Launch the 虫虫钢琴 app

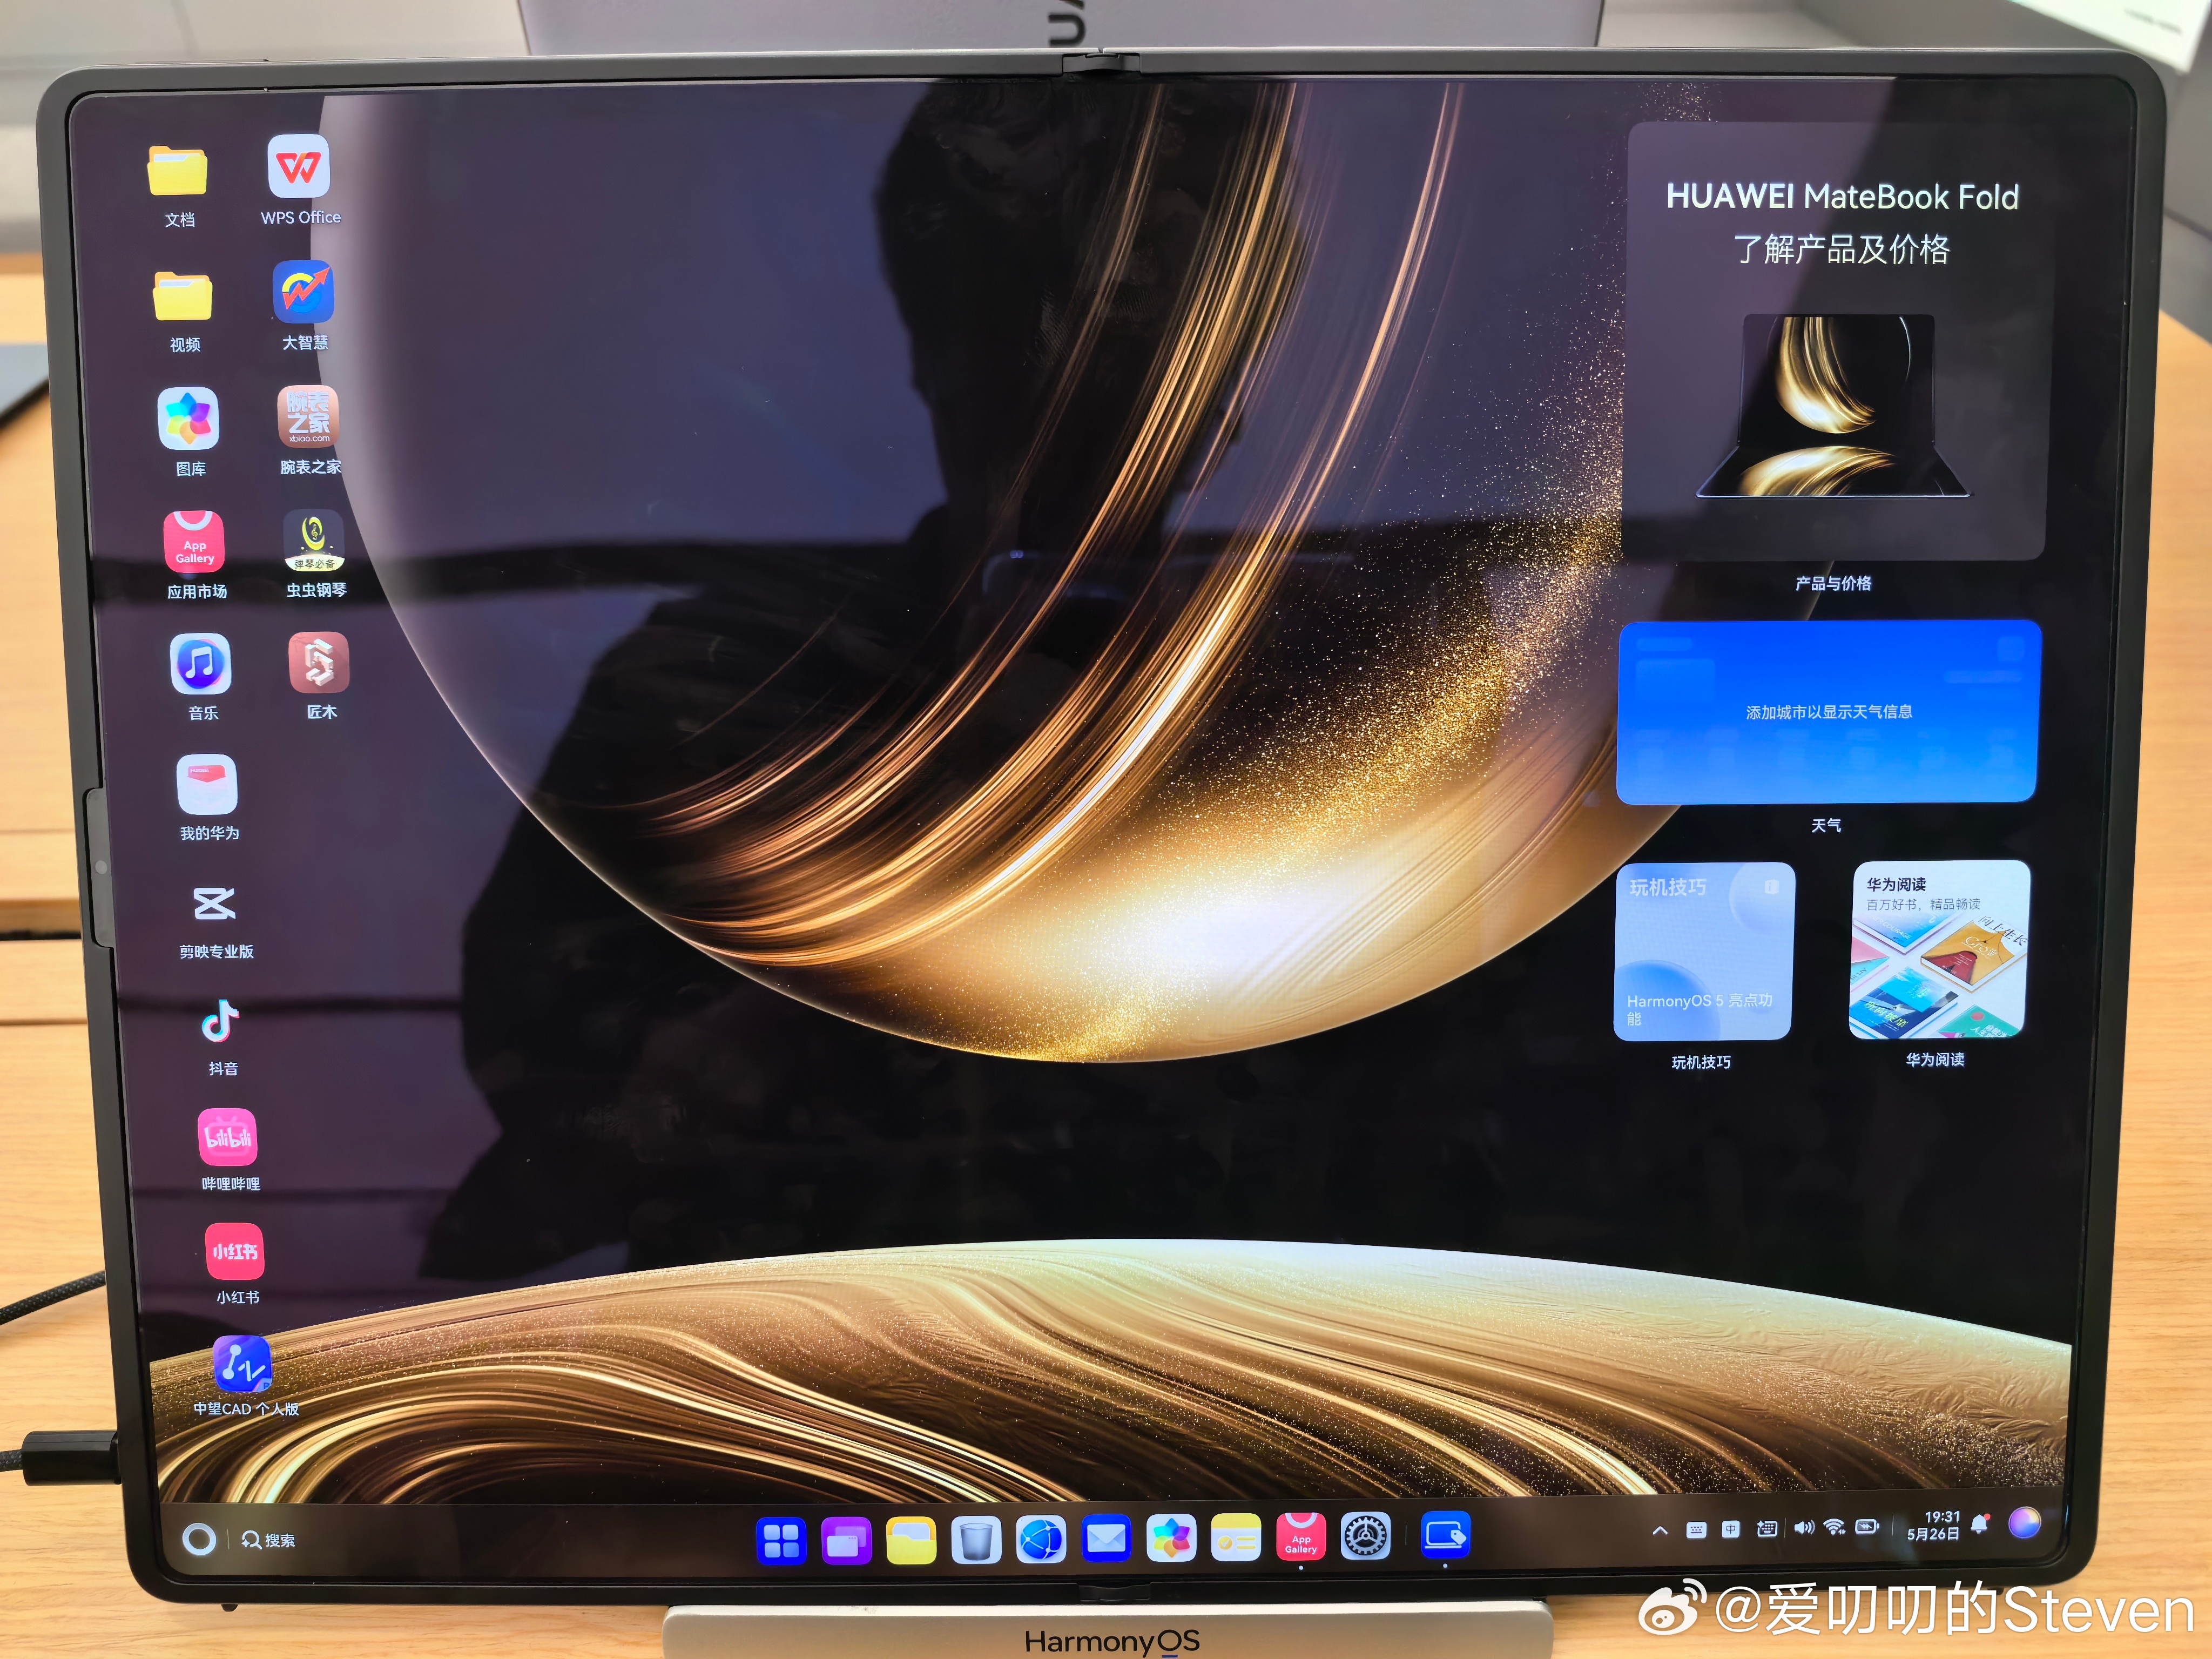click(314, 540)
